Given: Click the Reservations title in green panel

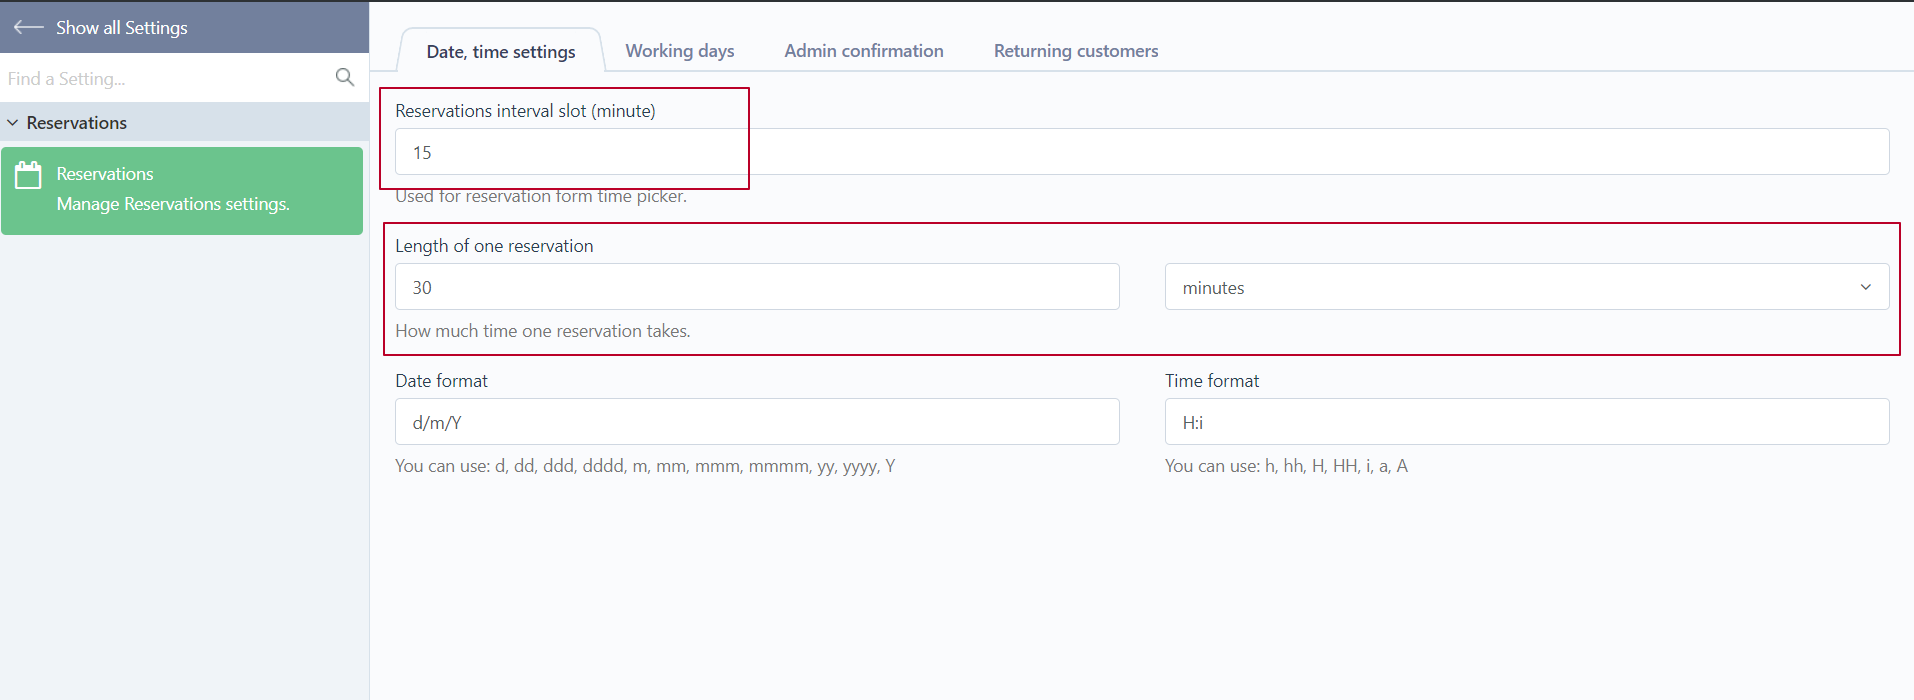Looking at the screenshot, I should (105, 173).
